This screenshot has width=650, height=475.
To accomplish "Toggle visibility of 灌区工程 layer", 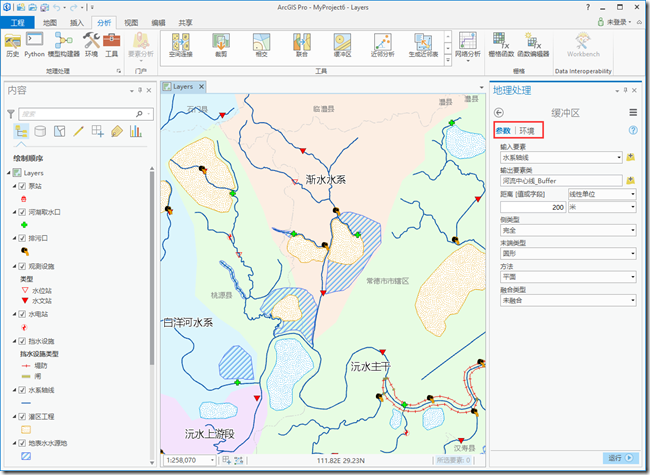I will 22,417.
